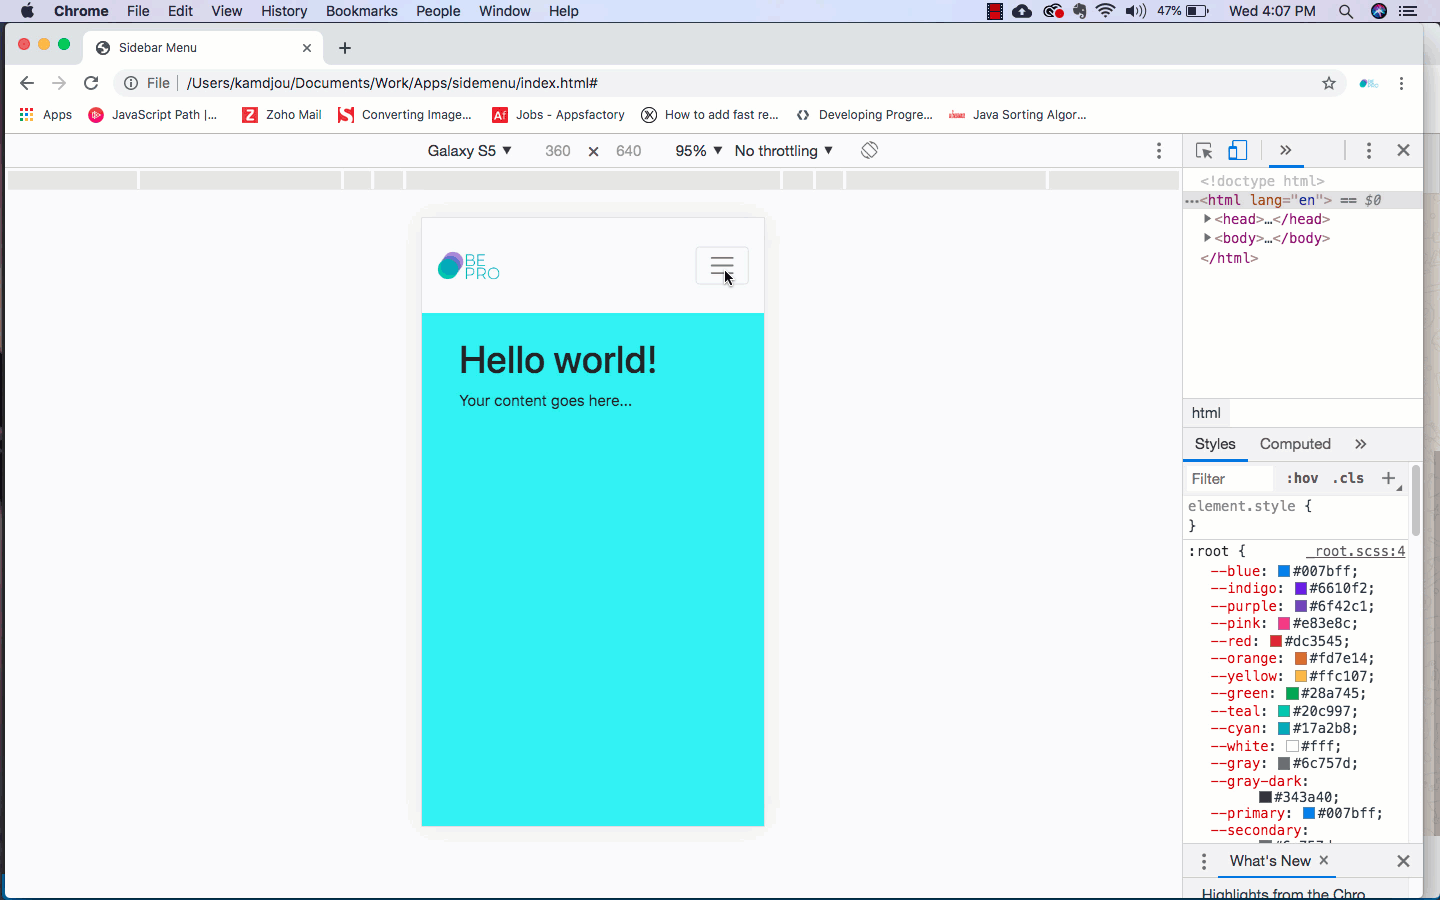Add new style rule plus icon
Image resolution: width=1440 pixels, height=900 pixels.
click(1388, 478)
